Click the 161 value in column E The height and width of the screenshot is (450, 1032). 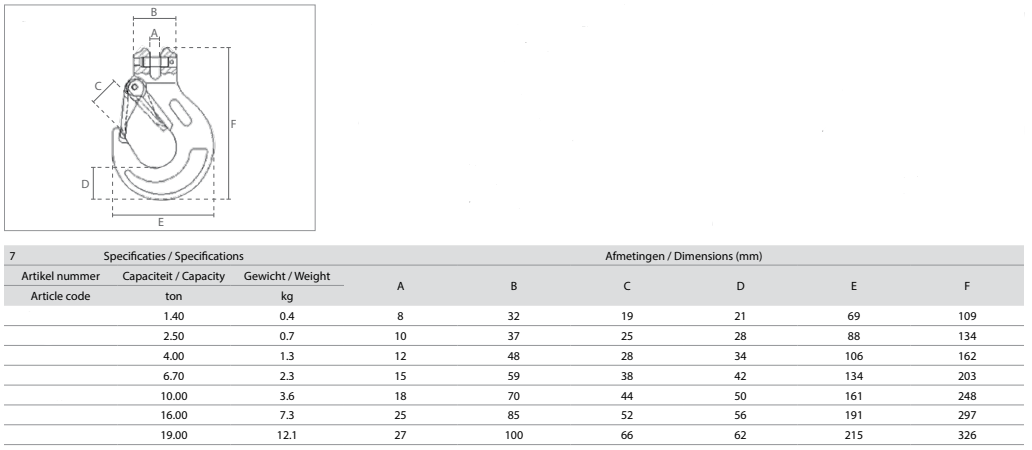854,395
